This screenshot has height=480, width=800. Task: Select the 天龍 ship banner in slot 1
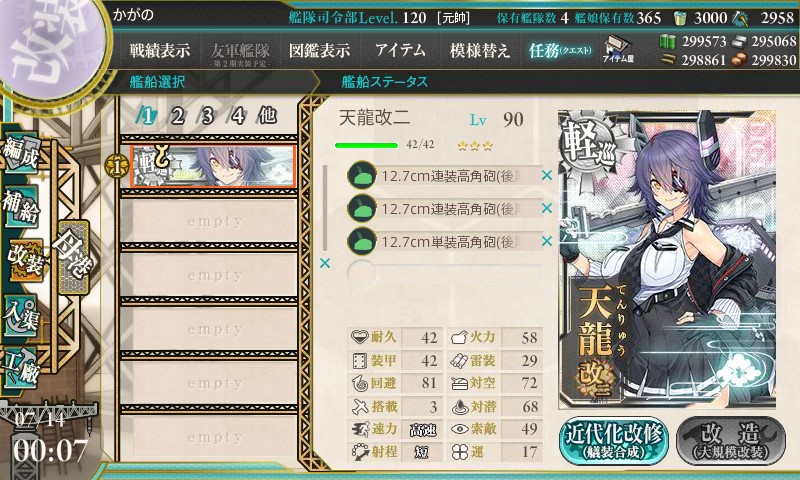213,166
